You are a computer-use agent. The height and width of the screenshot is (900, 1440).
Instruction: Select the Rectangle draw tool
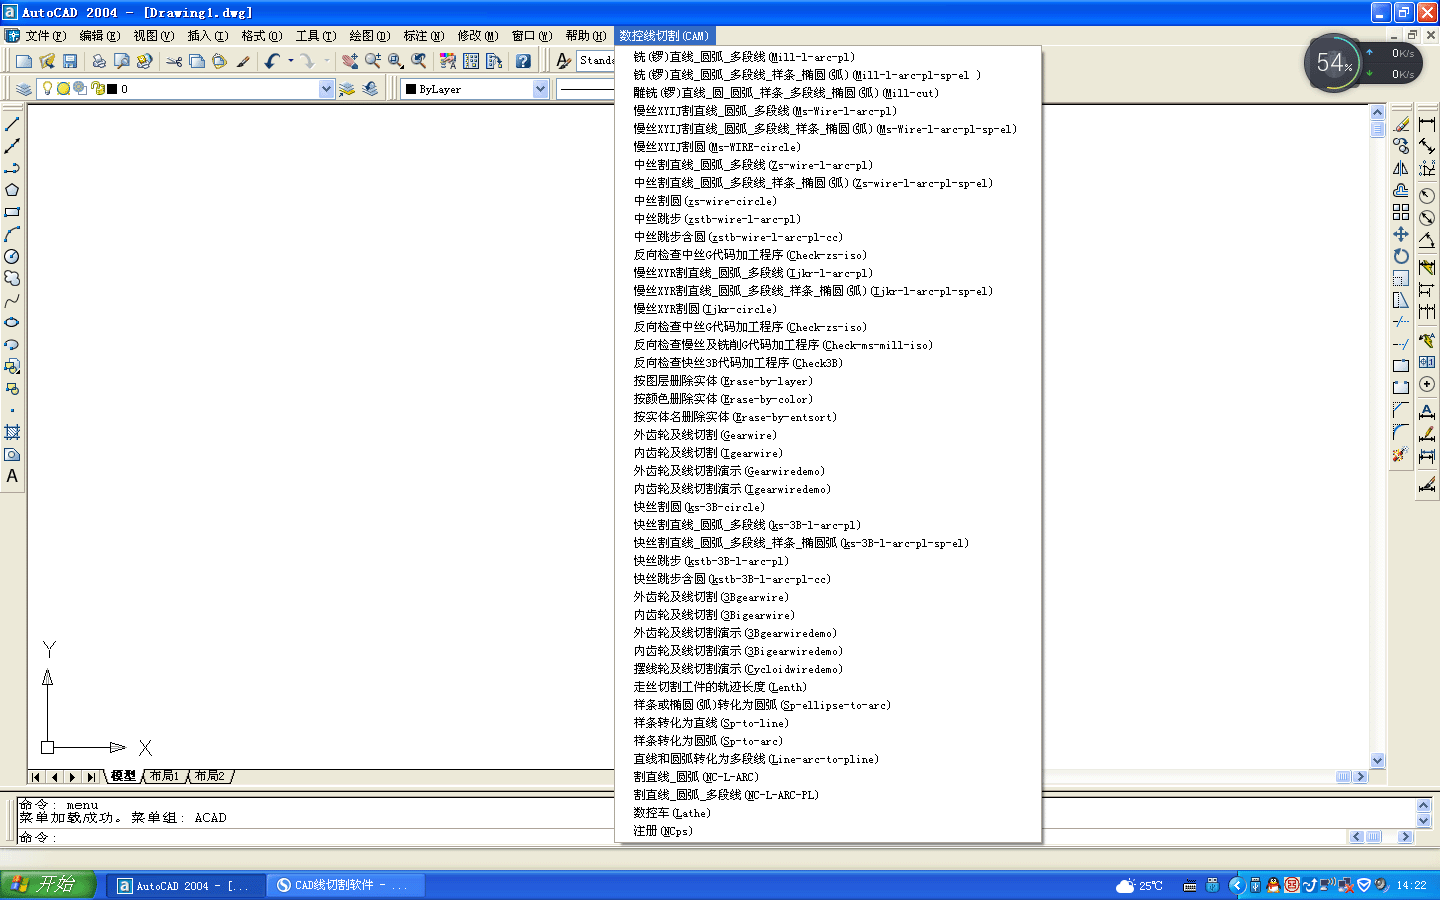pyautogui.click(x=12, y=212)
